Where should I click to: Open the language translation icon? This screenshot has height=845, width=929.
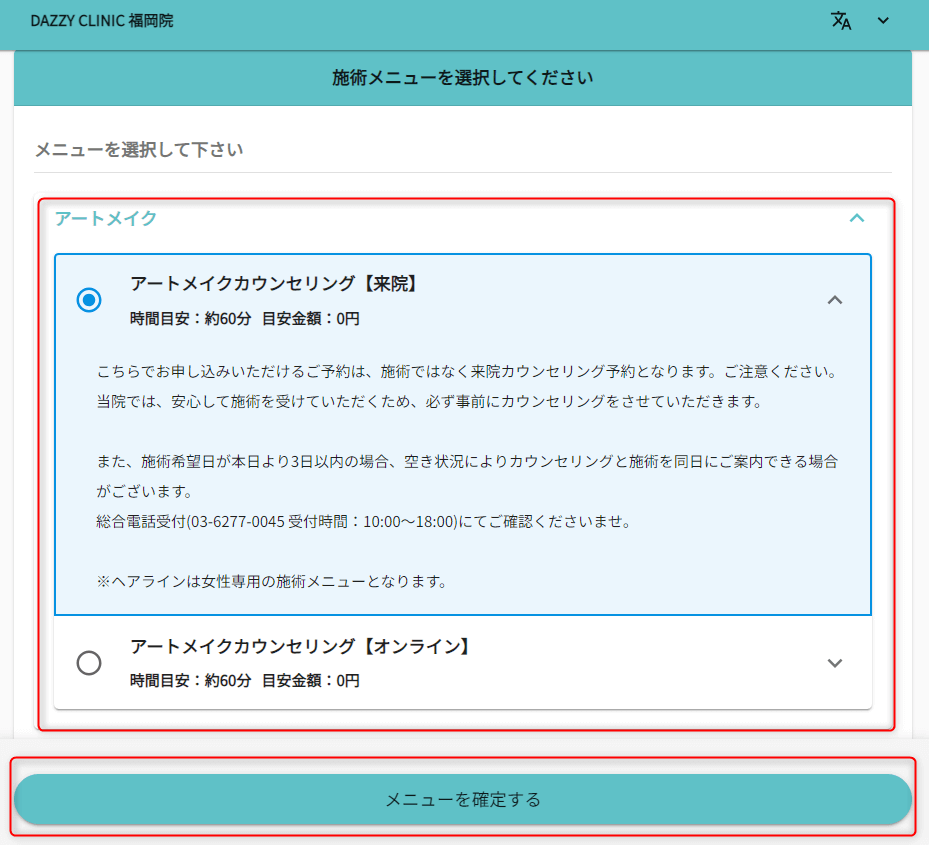tap(841, 21)
